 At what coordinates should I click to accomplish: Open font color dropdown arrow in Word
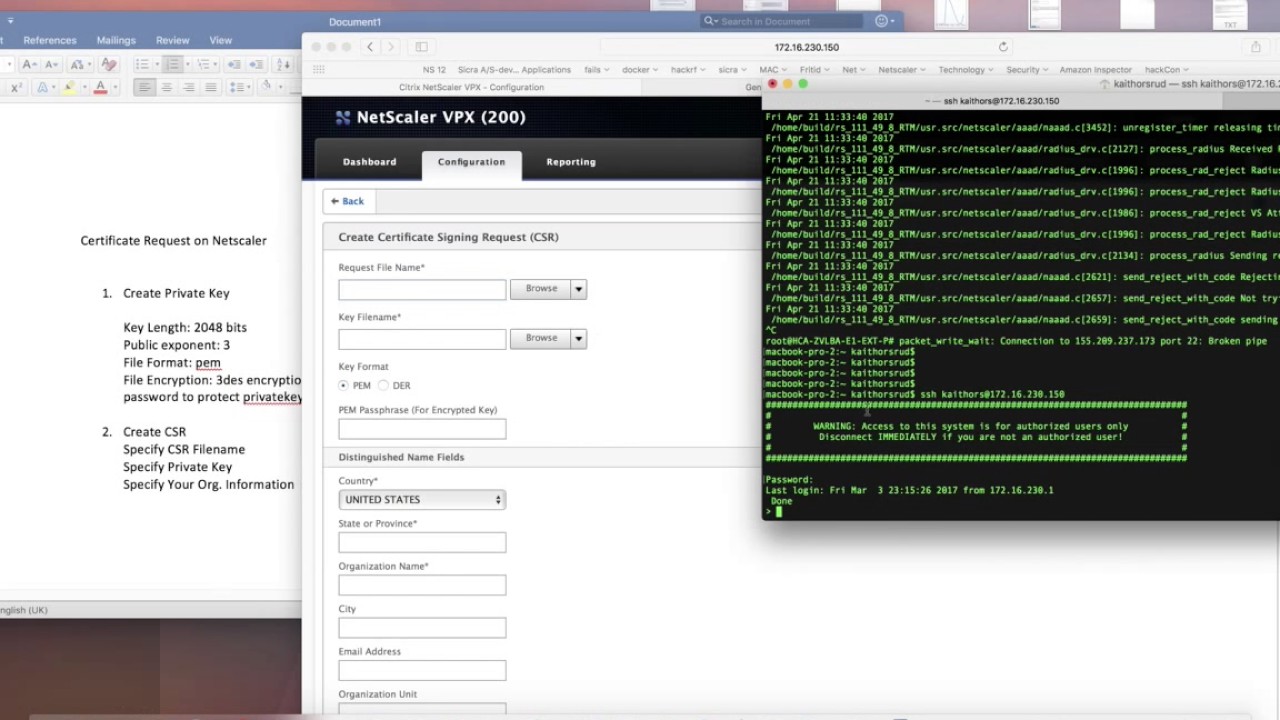pyautogui.click(x=115, y=87)
